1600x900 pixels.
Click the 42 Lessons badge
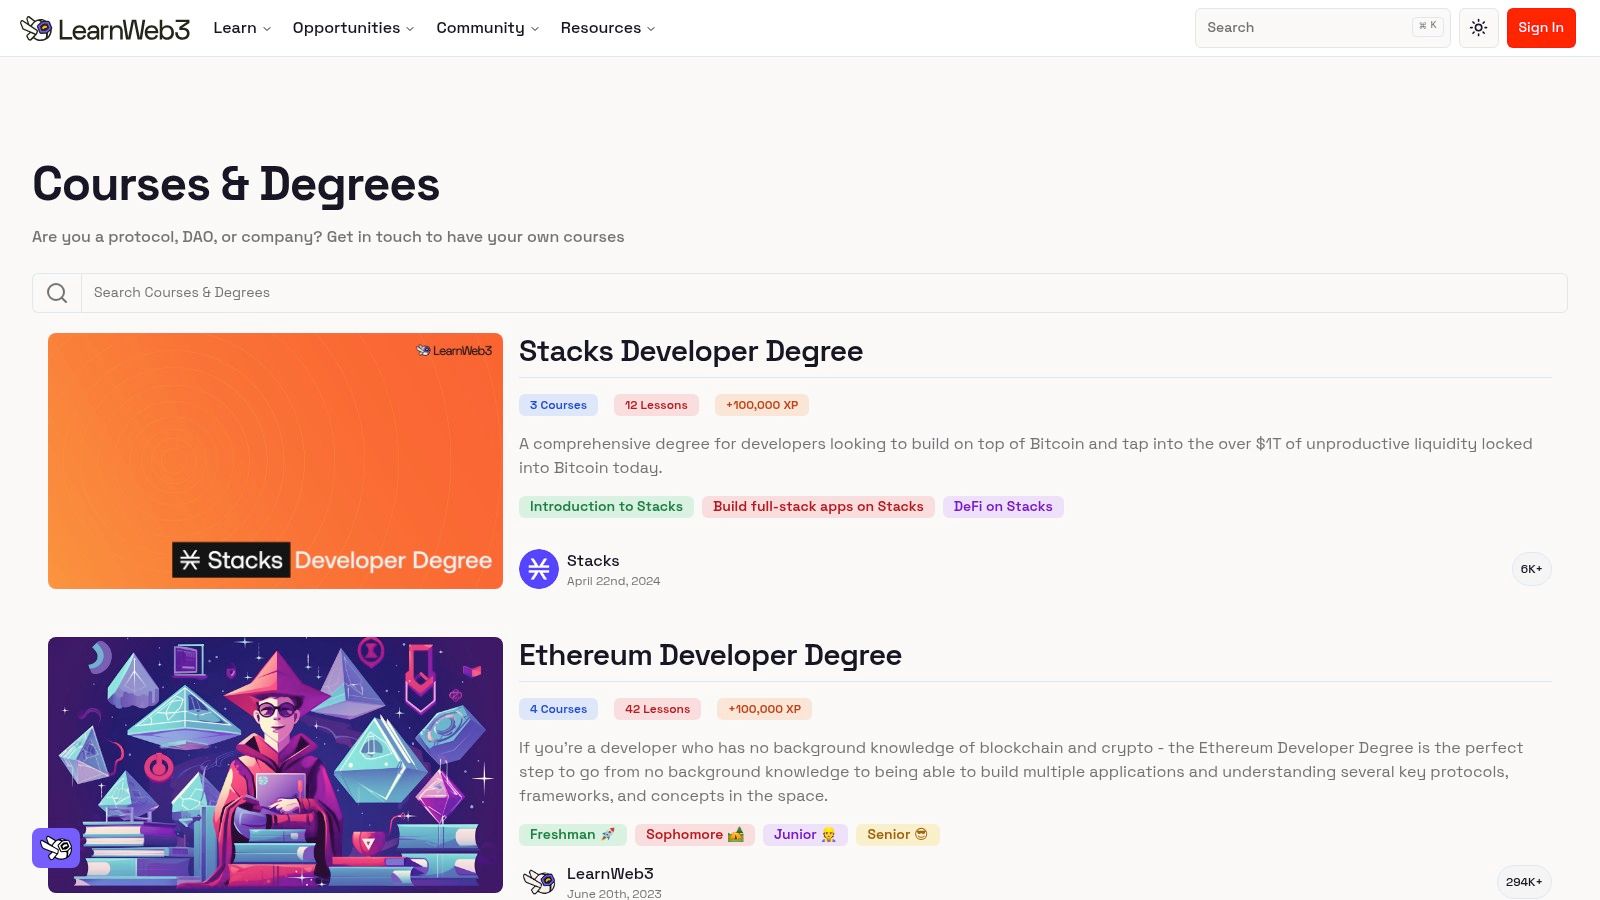coord(657,709)
